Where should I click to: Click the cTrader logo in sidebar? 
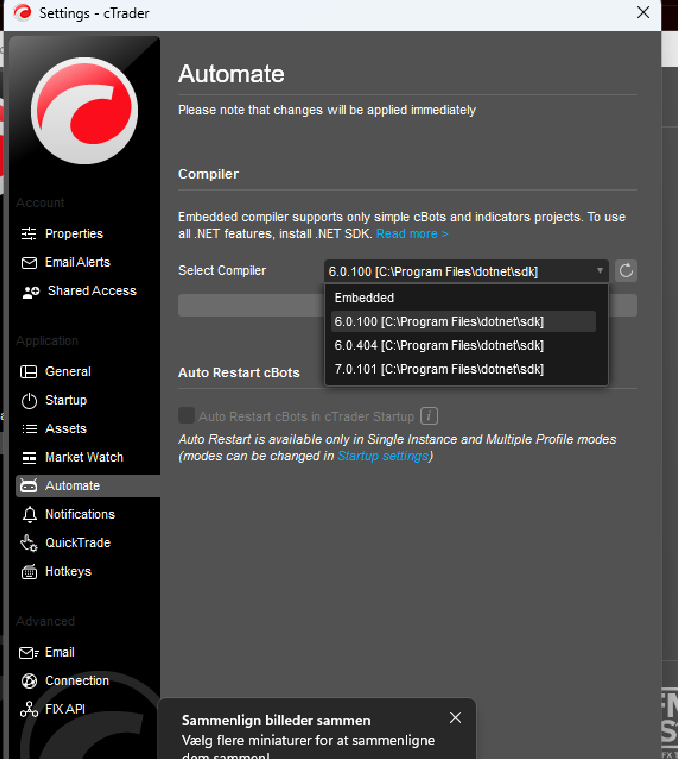[84, 110]
